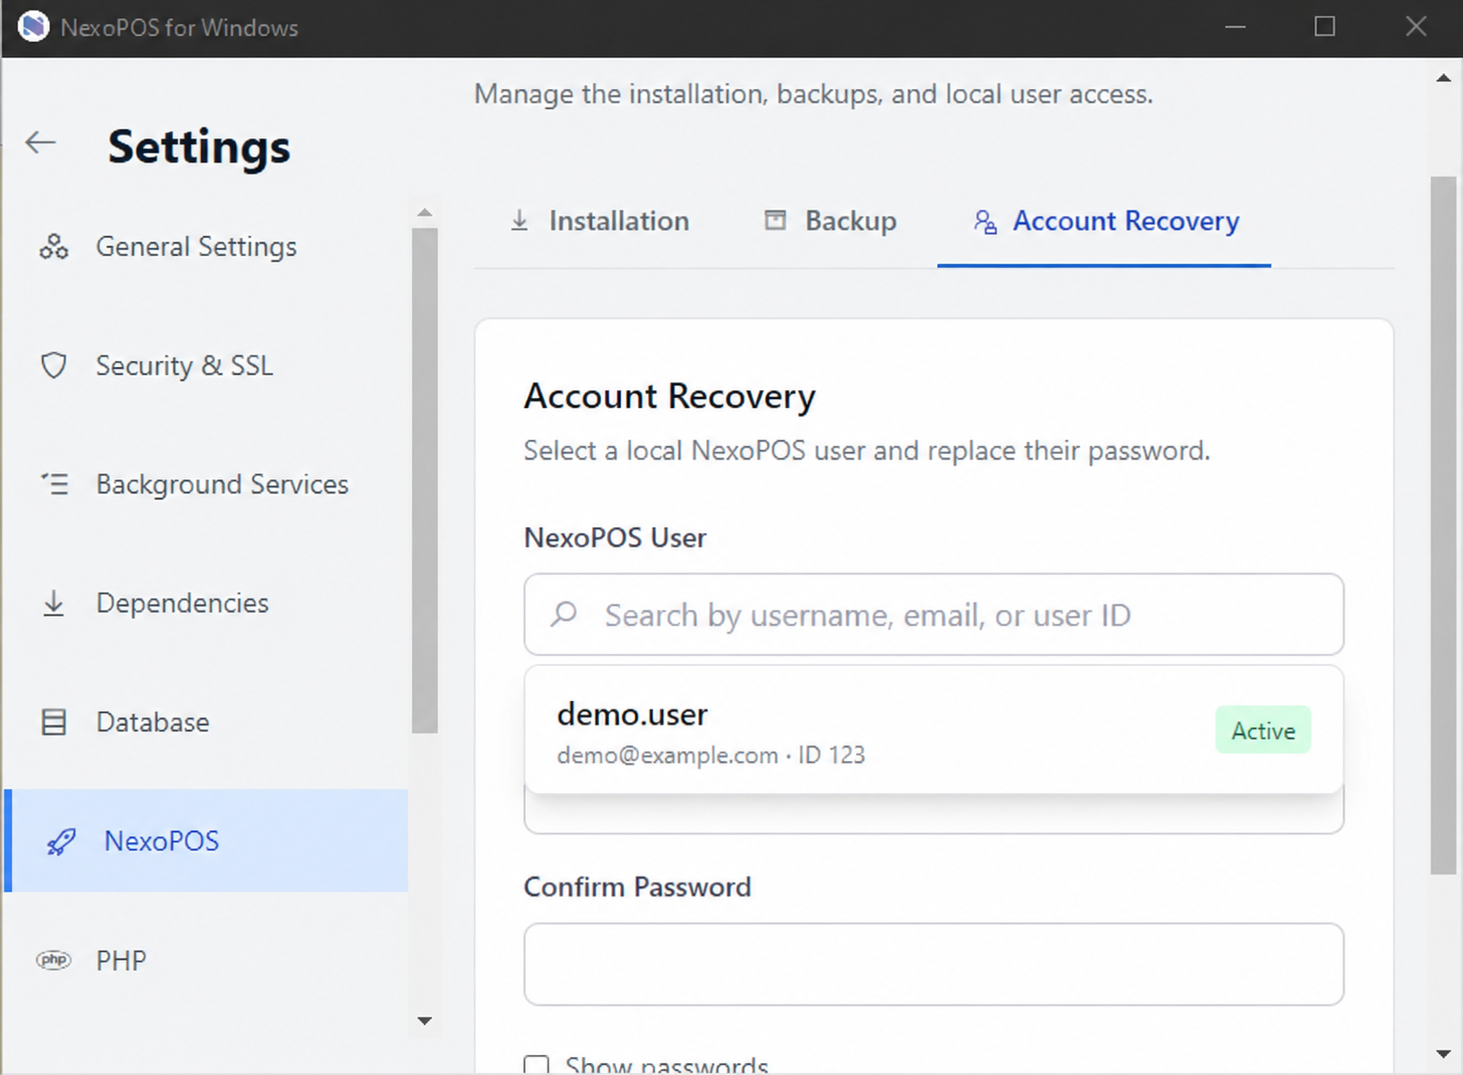Click main page scrollbar down arrow
This screenshot has width=1463, height=1075.
[x=1443, y=1054]
